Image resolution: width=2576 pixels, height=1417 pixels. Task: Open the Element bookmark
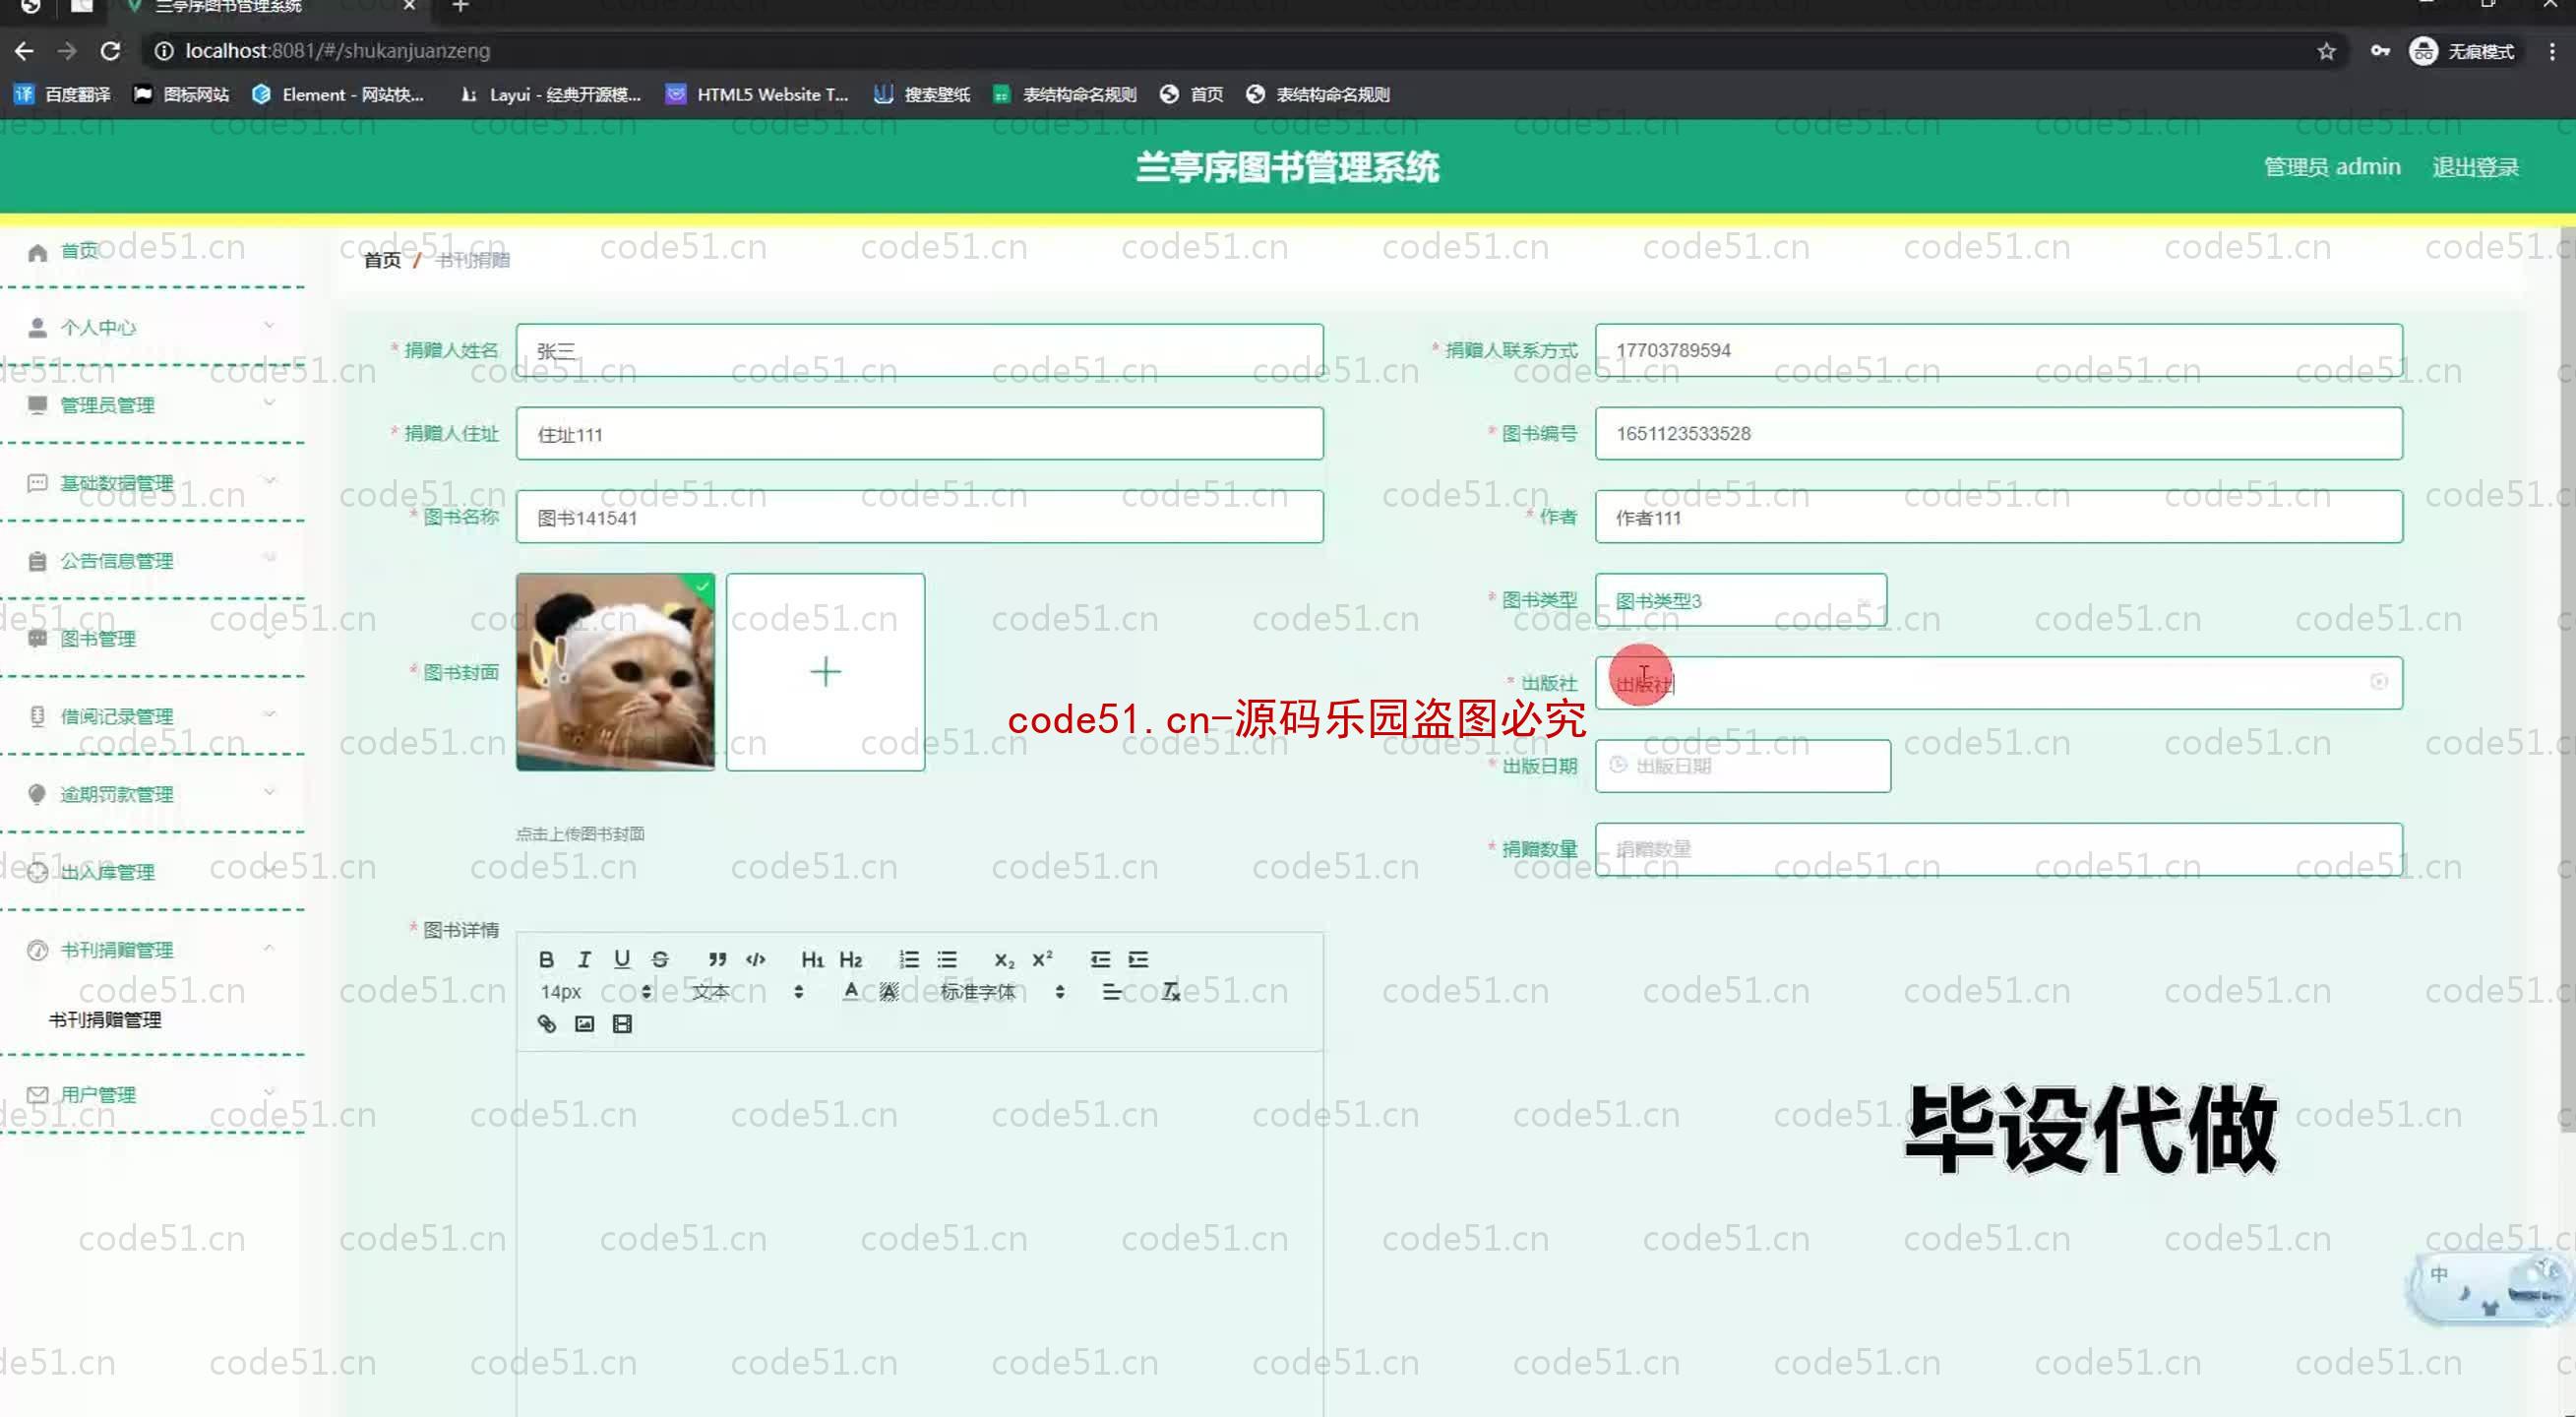pyautogui.click(x=338, y=94)
